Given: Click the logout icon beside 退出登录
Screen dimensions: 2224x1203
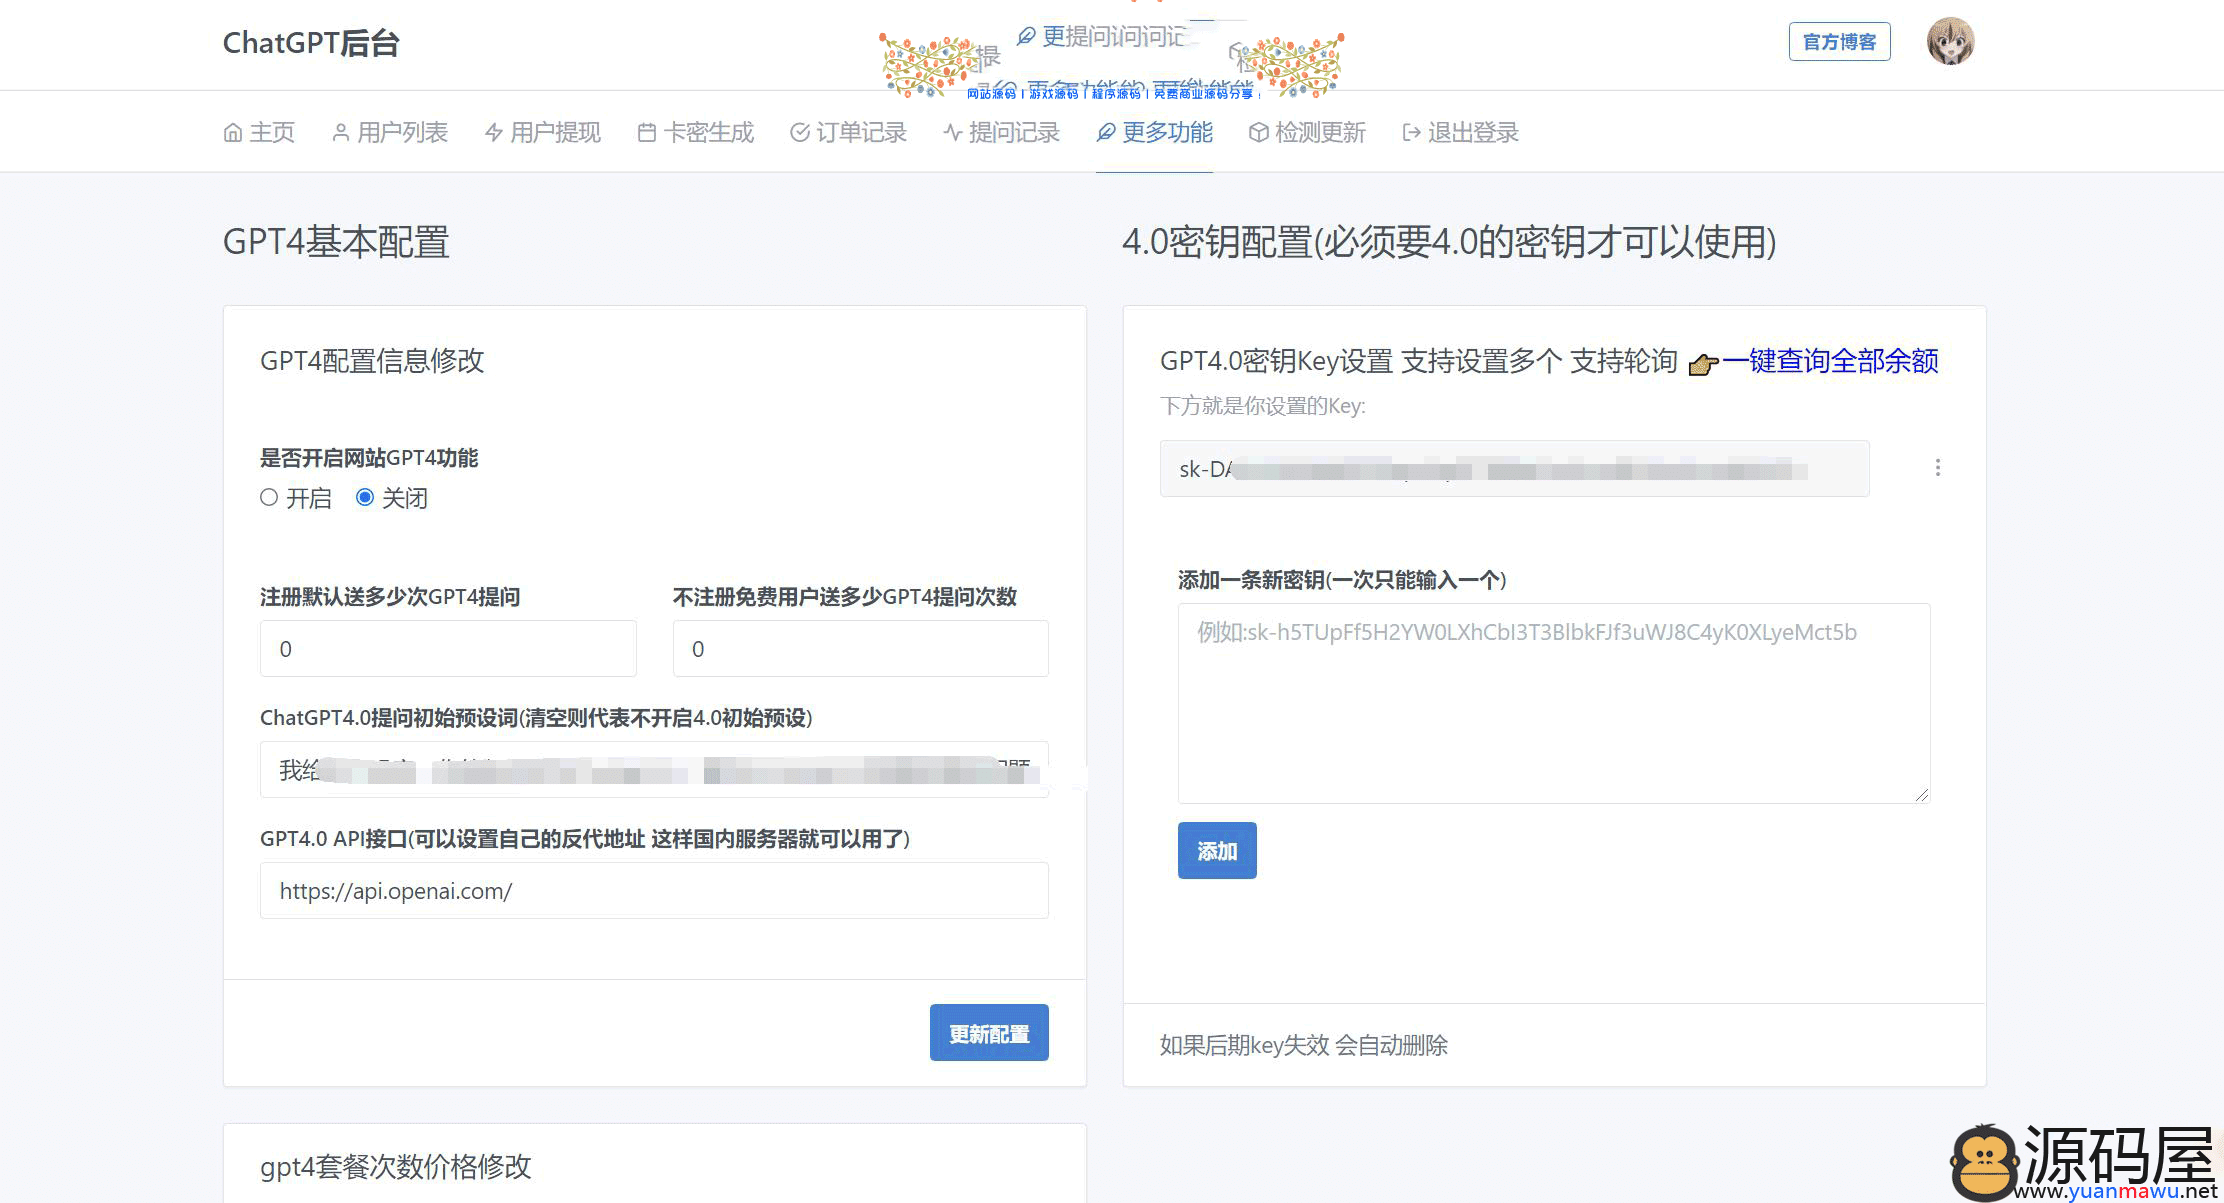Looking at the screenshot, I should tap(1411, 132).
